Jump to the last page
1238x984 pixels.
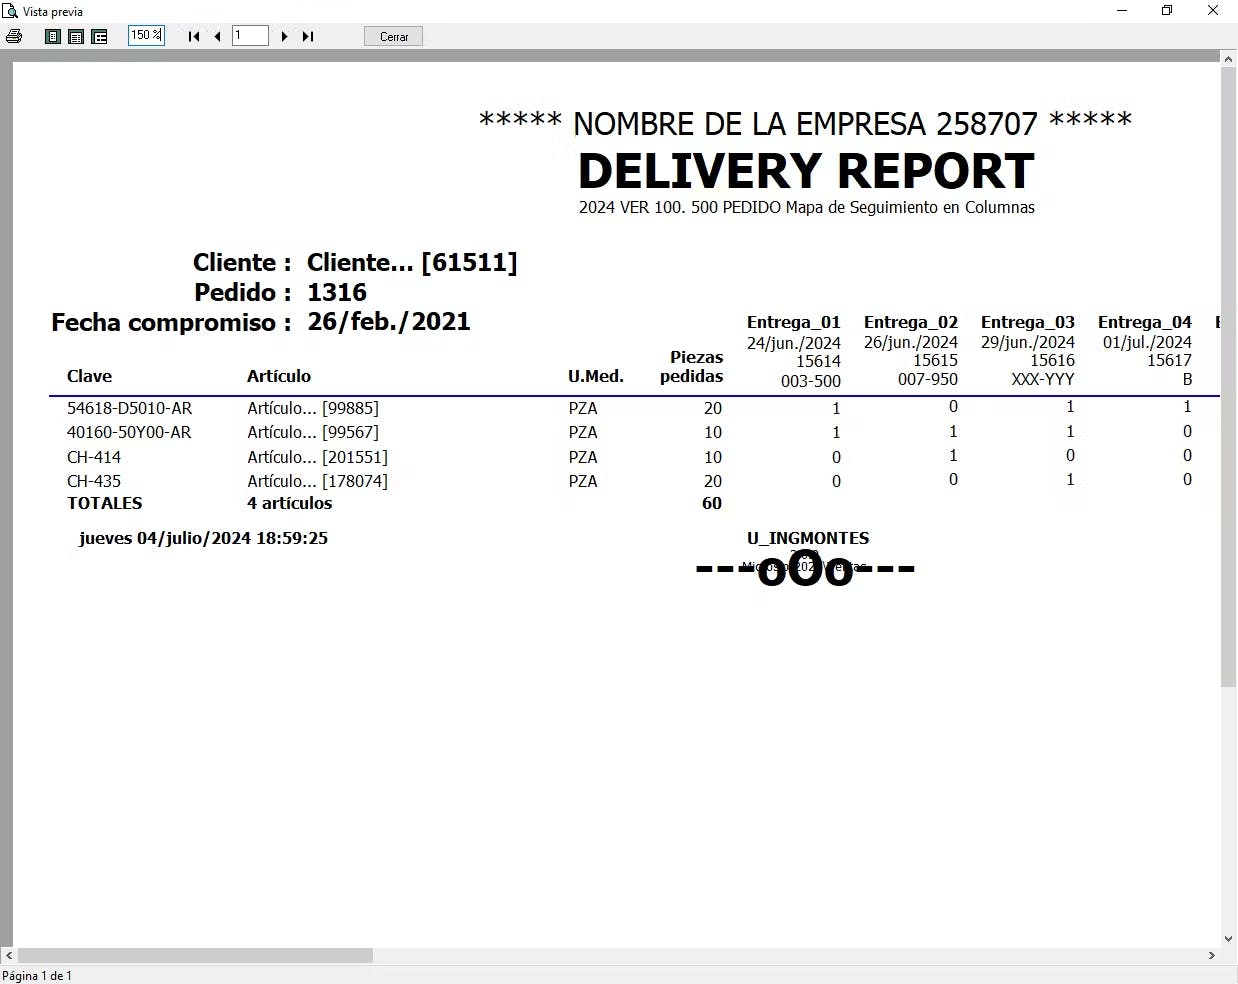coord(308,36)
